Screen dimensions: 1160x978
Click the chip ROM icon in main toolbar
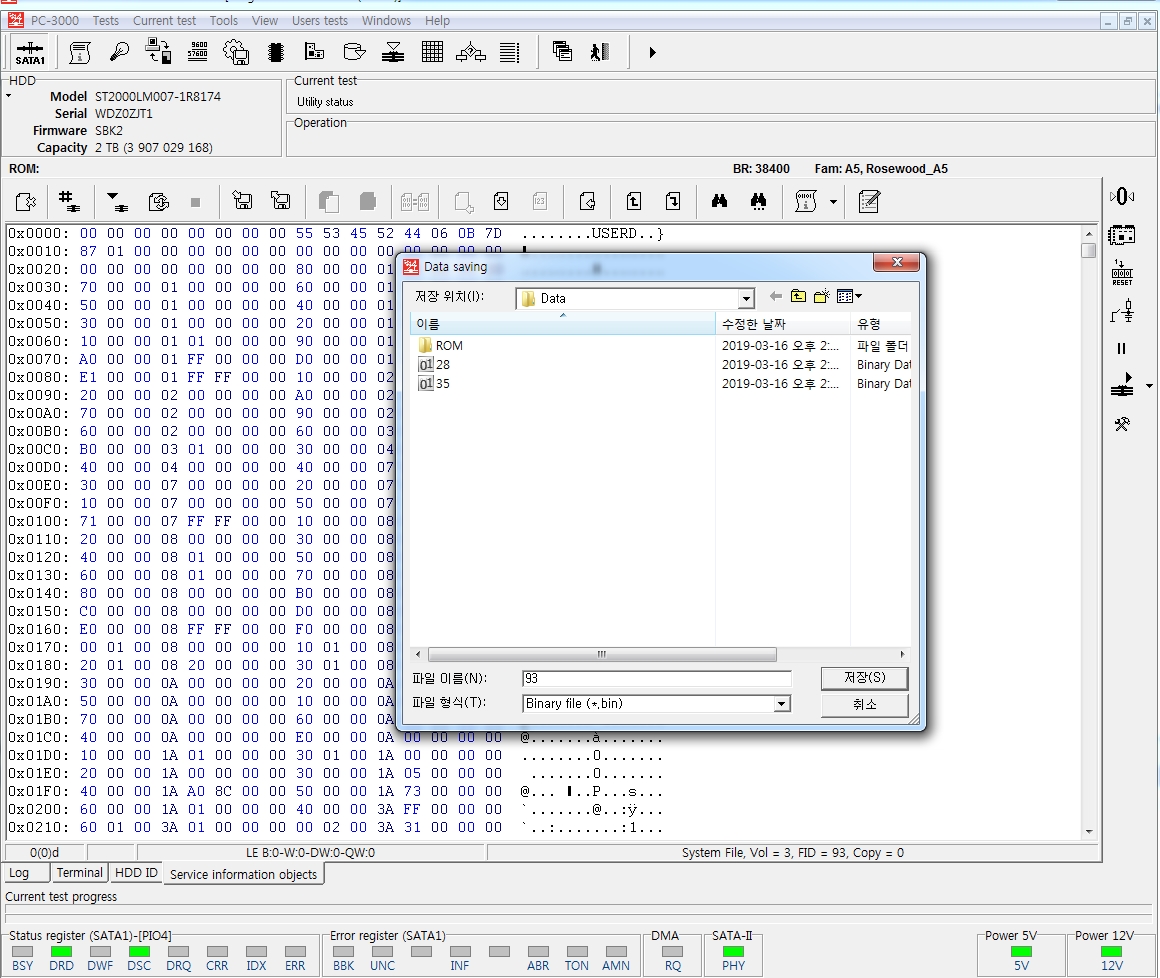[x=276, y=52]
